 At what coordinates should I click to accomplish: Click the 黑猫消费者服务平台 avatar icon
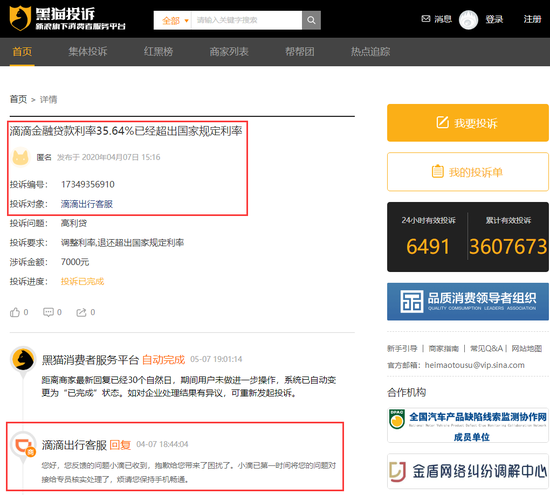coord(23,359)
